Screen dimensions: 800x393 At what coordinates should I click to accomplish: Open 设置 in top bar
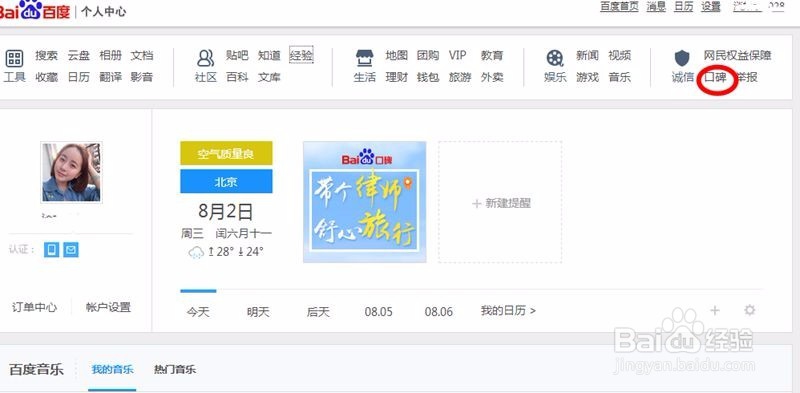(711, 7)
